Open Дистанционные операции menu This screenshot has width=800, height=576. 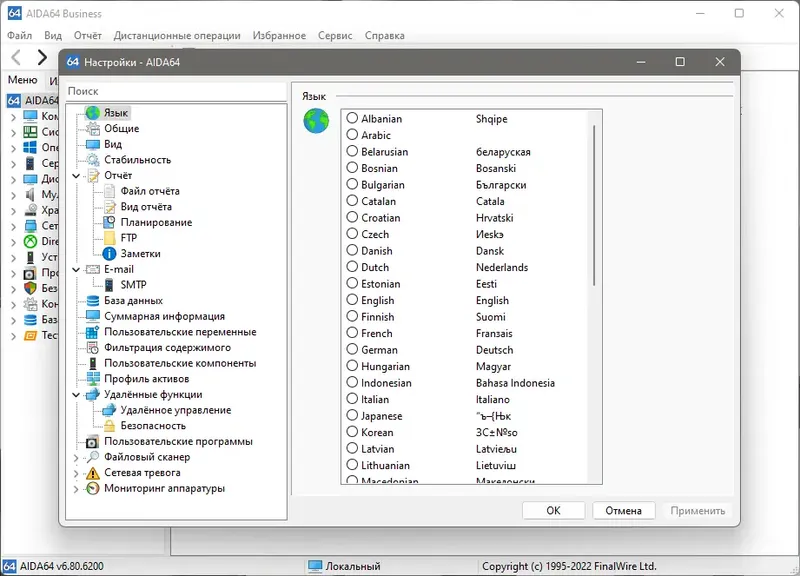(177, 35)
